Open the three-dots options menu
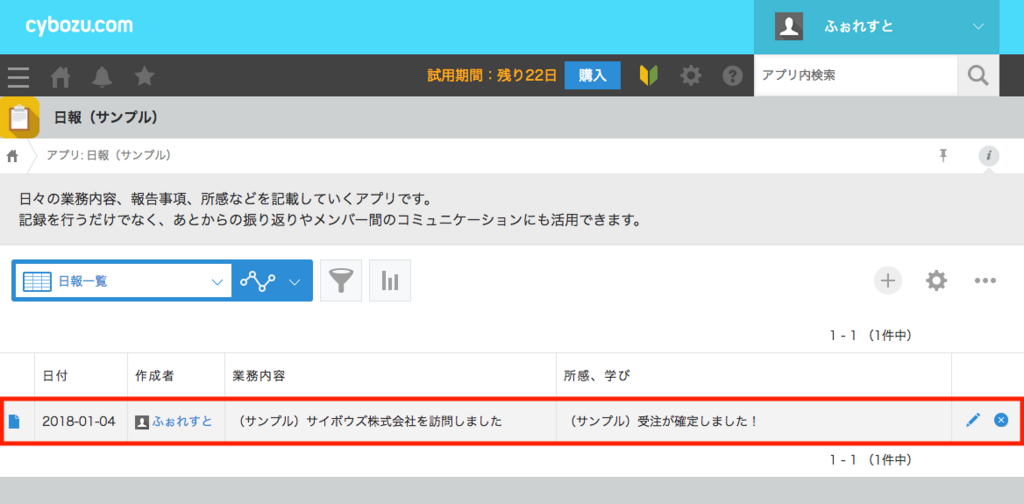The height and width of the screenshot is (504, 1024). [985, 281]
